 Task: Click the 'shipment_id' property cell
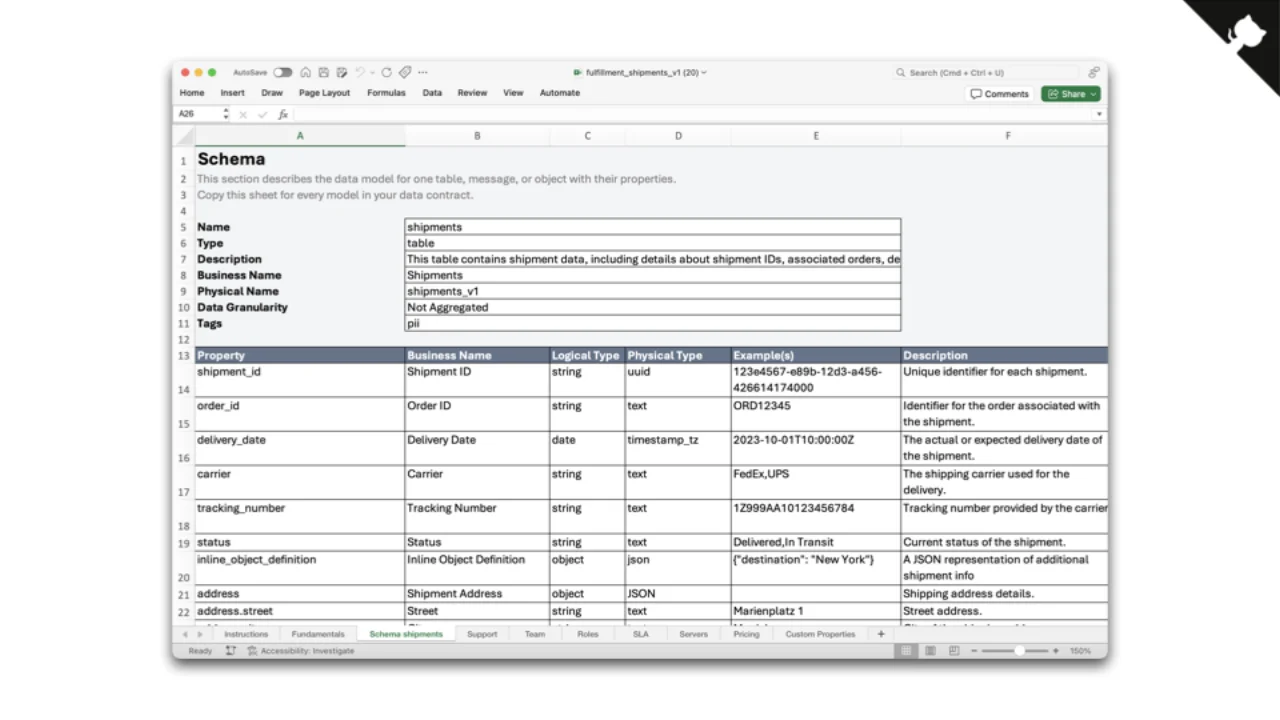(x=300, y=380)
